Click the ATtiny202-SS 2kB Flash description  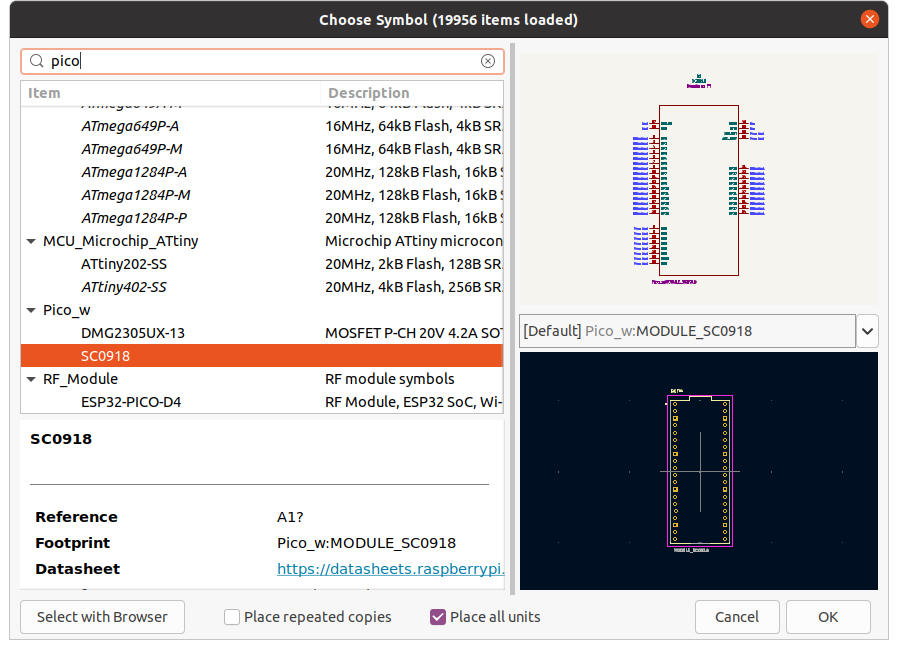[414, 264]
